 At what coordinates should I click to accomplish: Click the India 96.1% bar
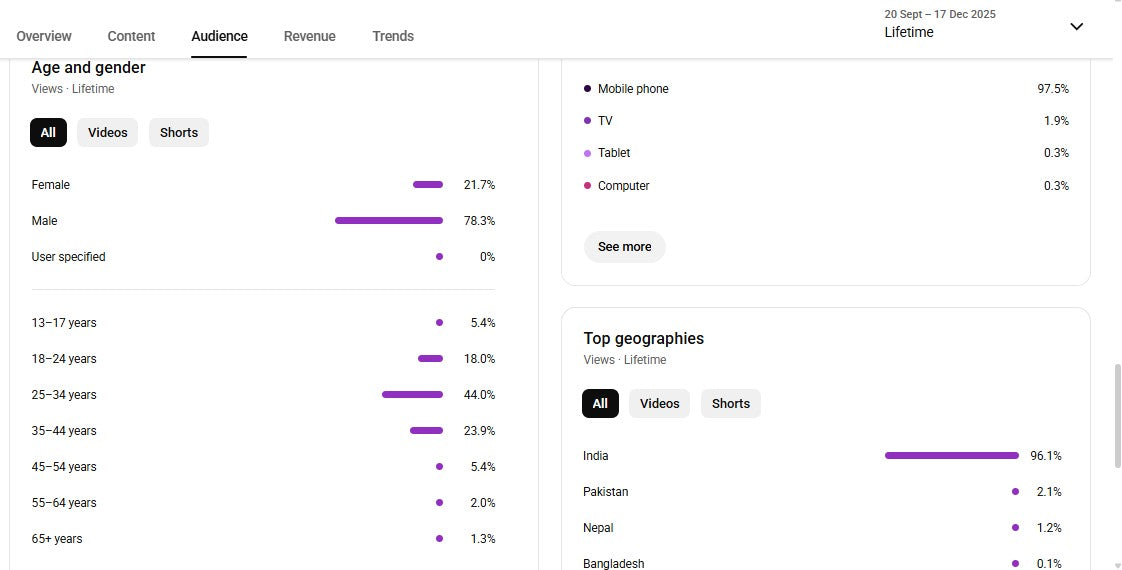pyautogui.click(x=951, y=456)
